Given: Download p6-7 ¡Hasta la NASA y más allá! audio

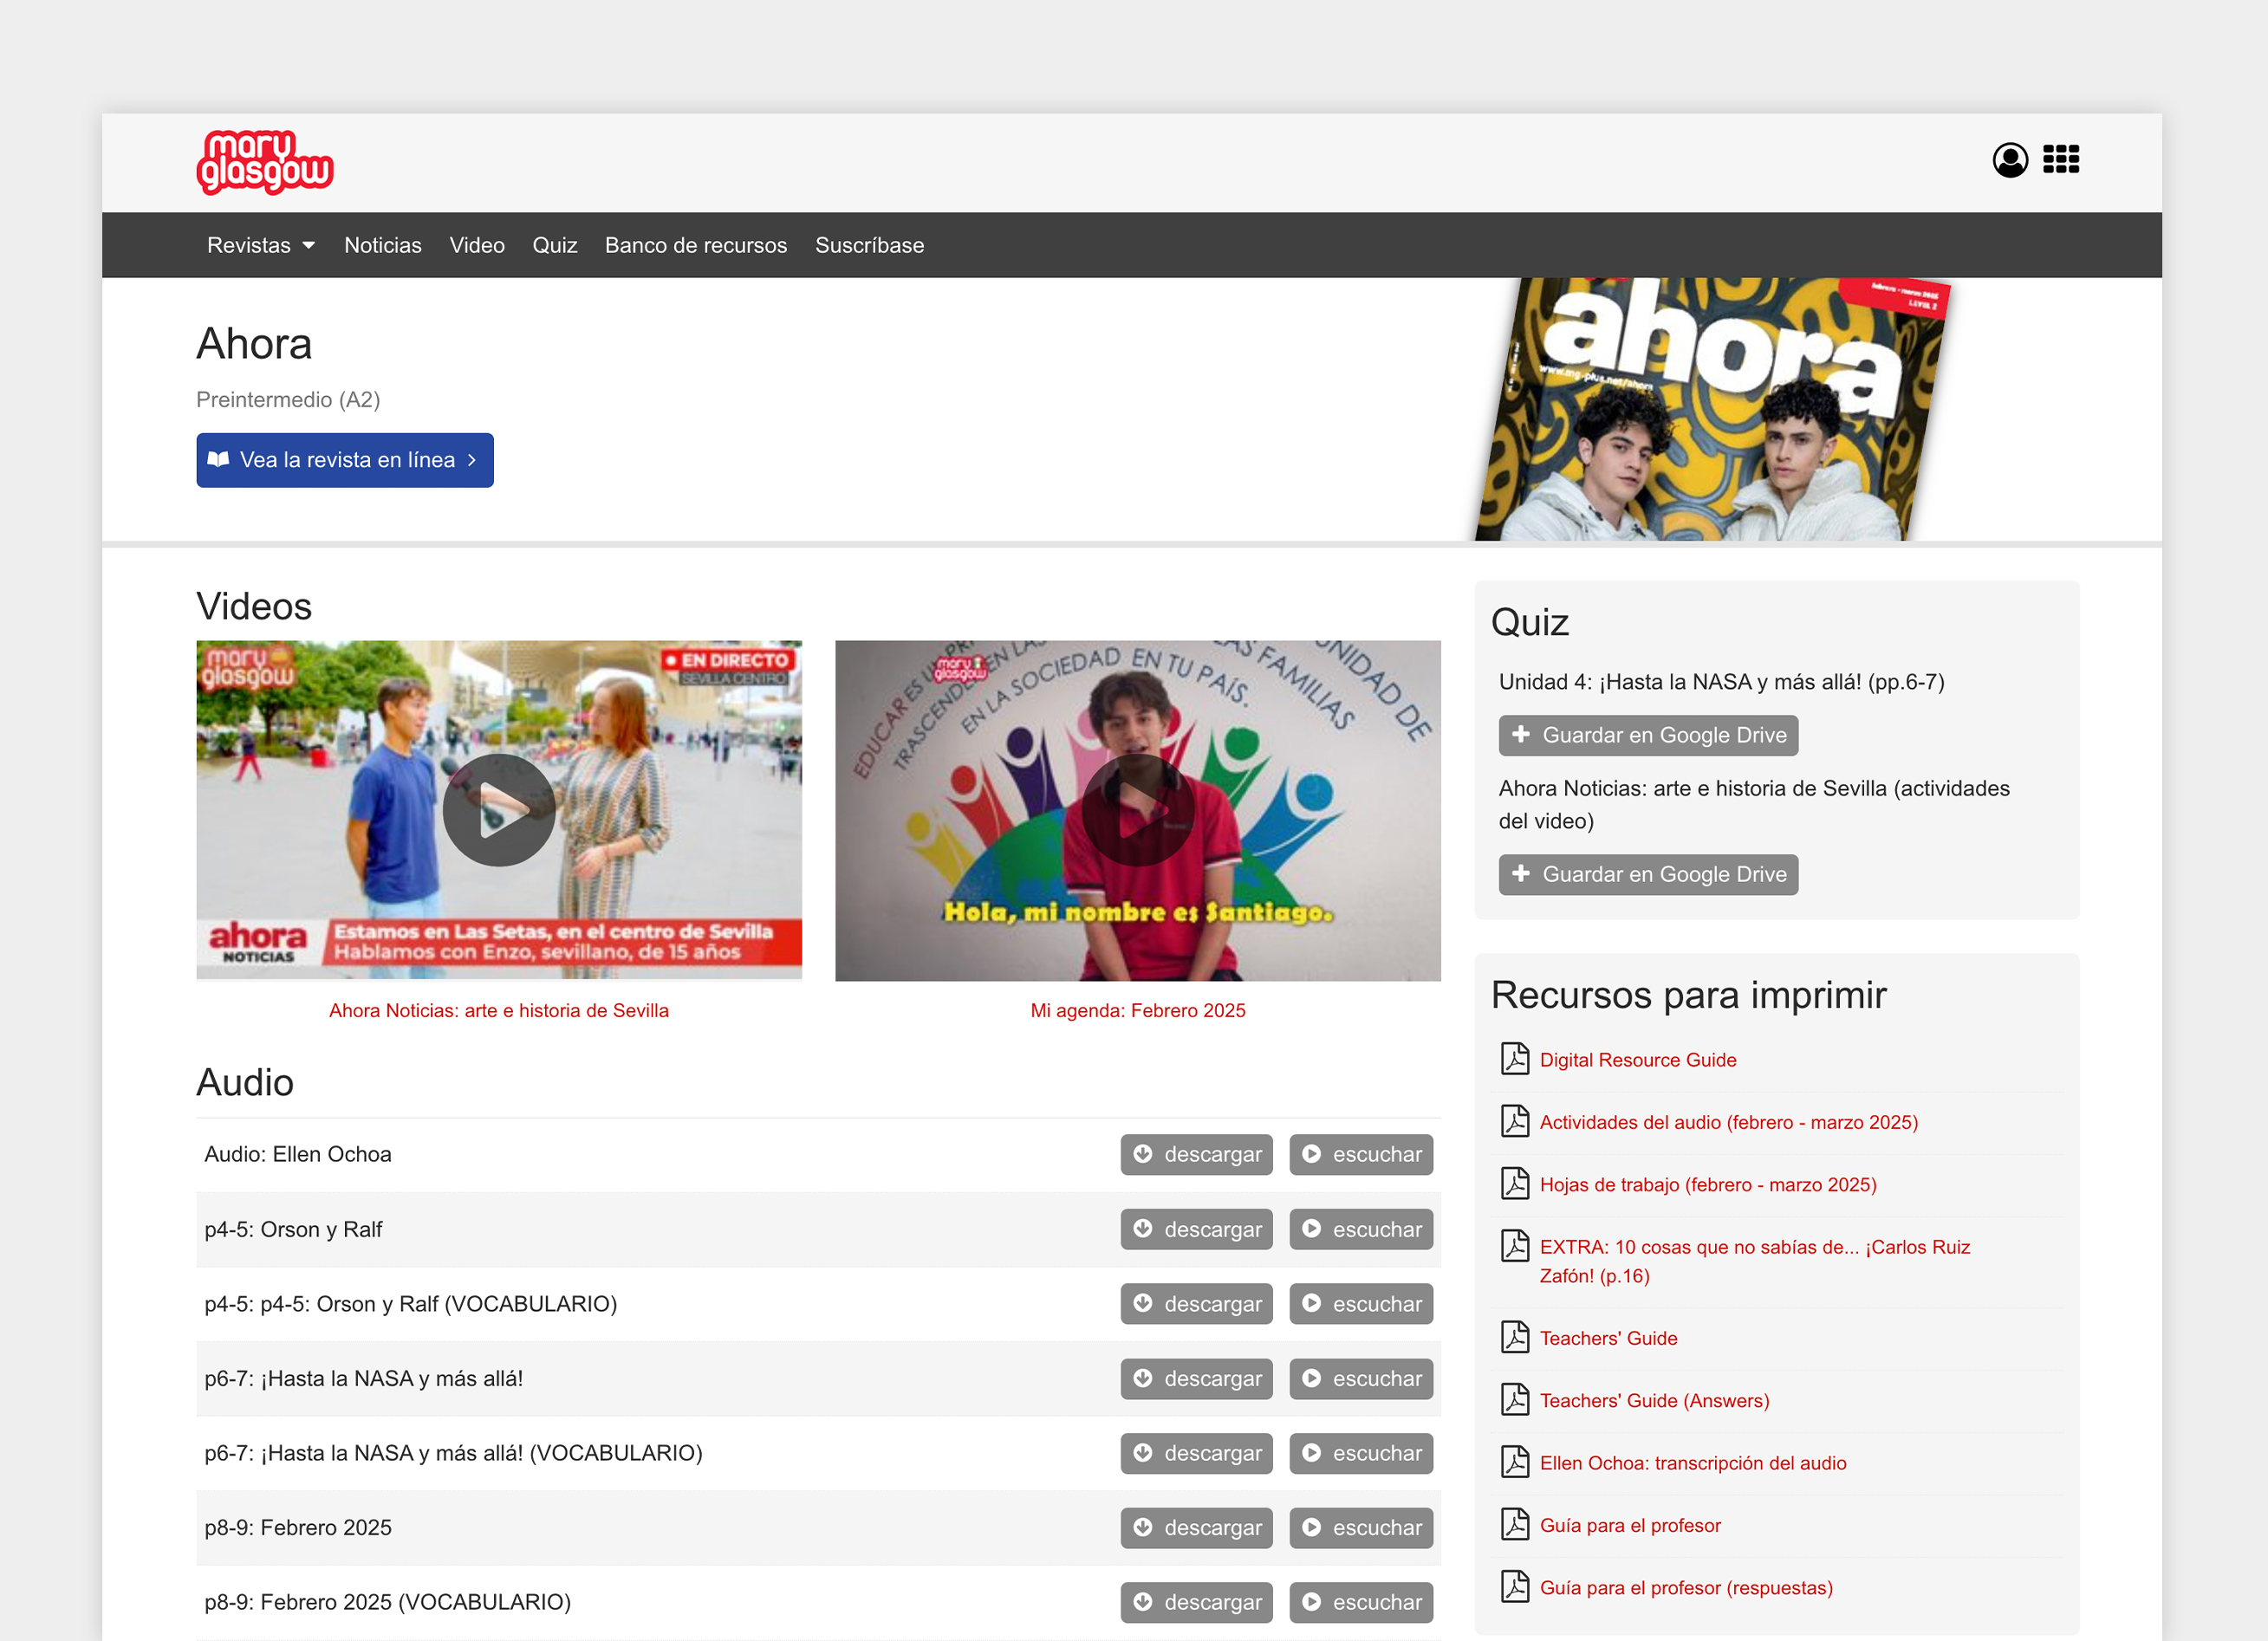Looking at the screenshot, I should pos(1196,1378).
